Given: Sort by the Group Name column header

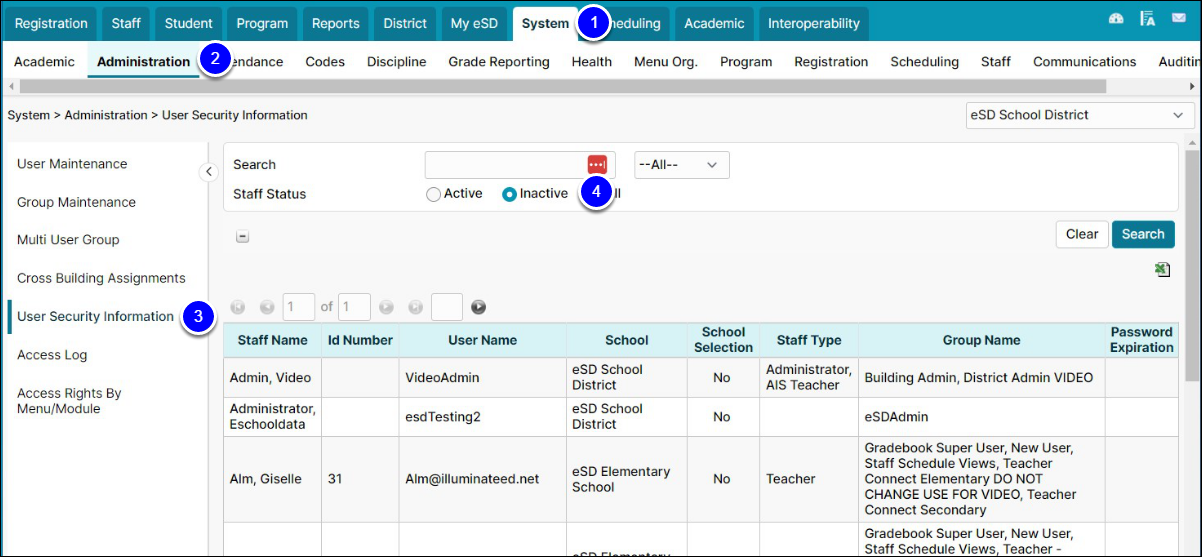Looking at the screenshot, I should (x=981, y=340).
